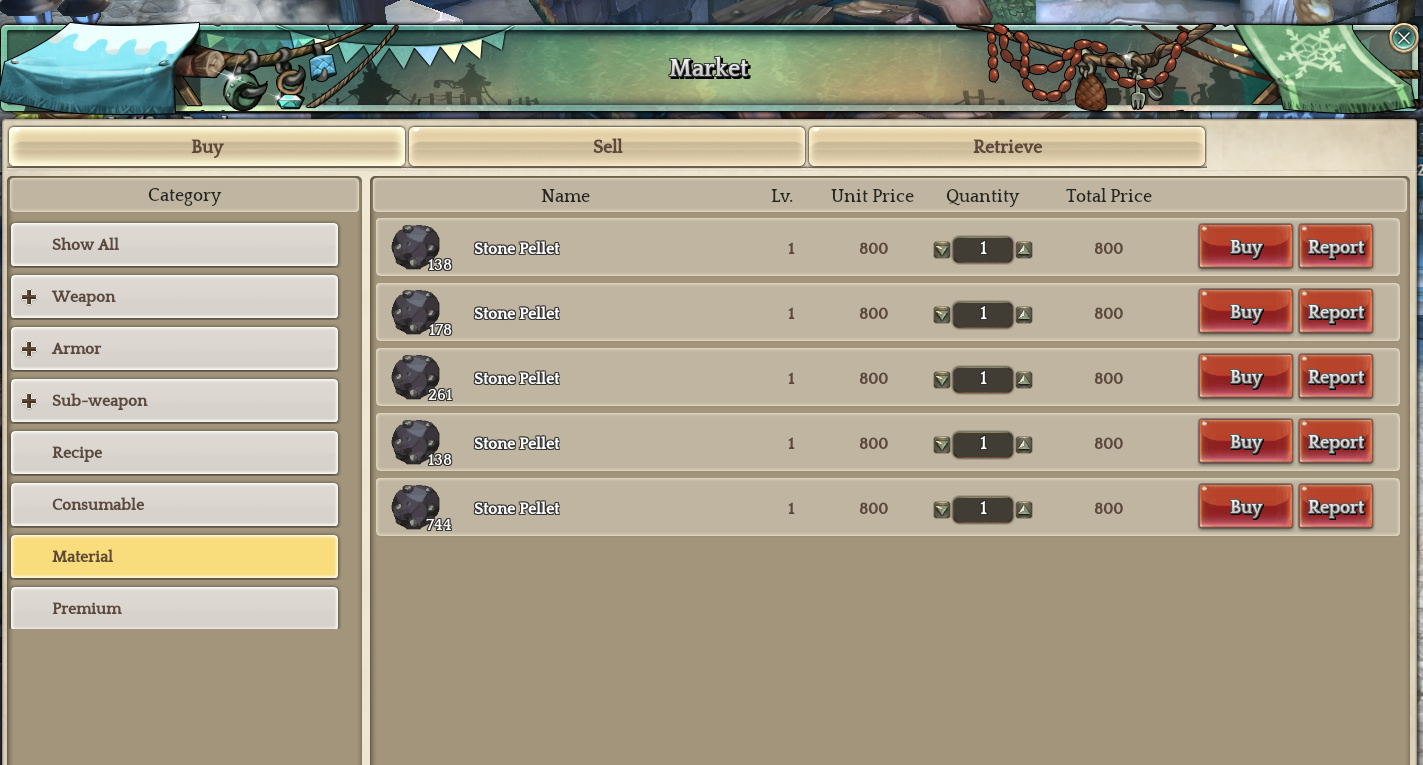Select the Premium category
The height and width of the screenshot is (765, 1423).
[175, 608]
